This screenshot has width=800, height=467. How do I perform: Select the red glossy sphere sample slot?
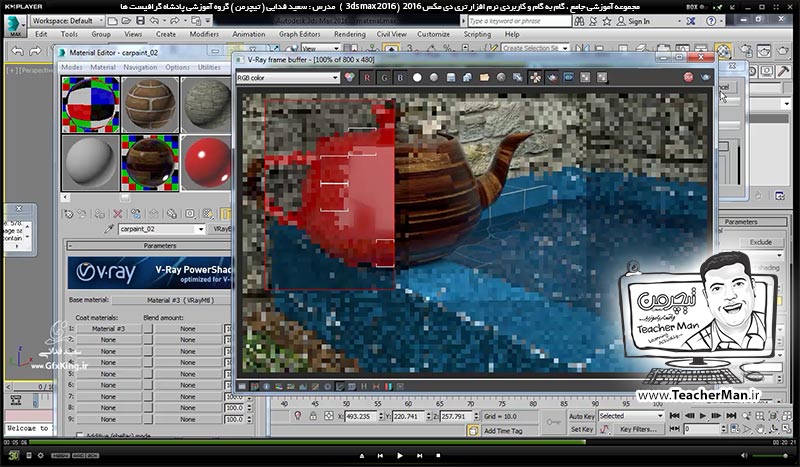[x=207, y=163]
